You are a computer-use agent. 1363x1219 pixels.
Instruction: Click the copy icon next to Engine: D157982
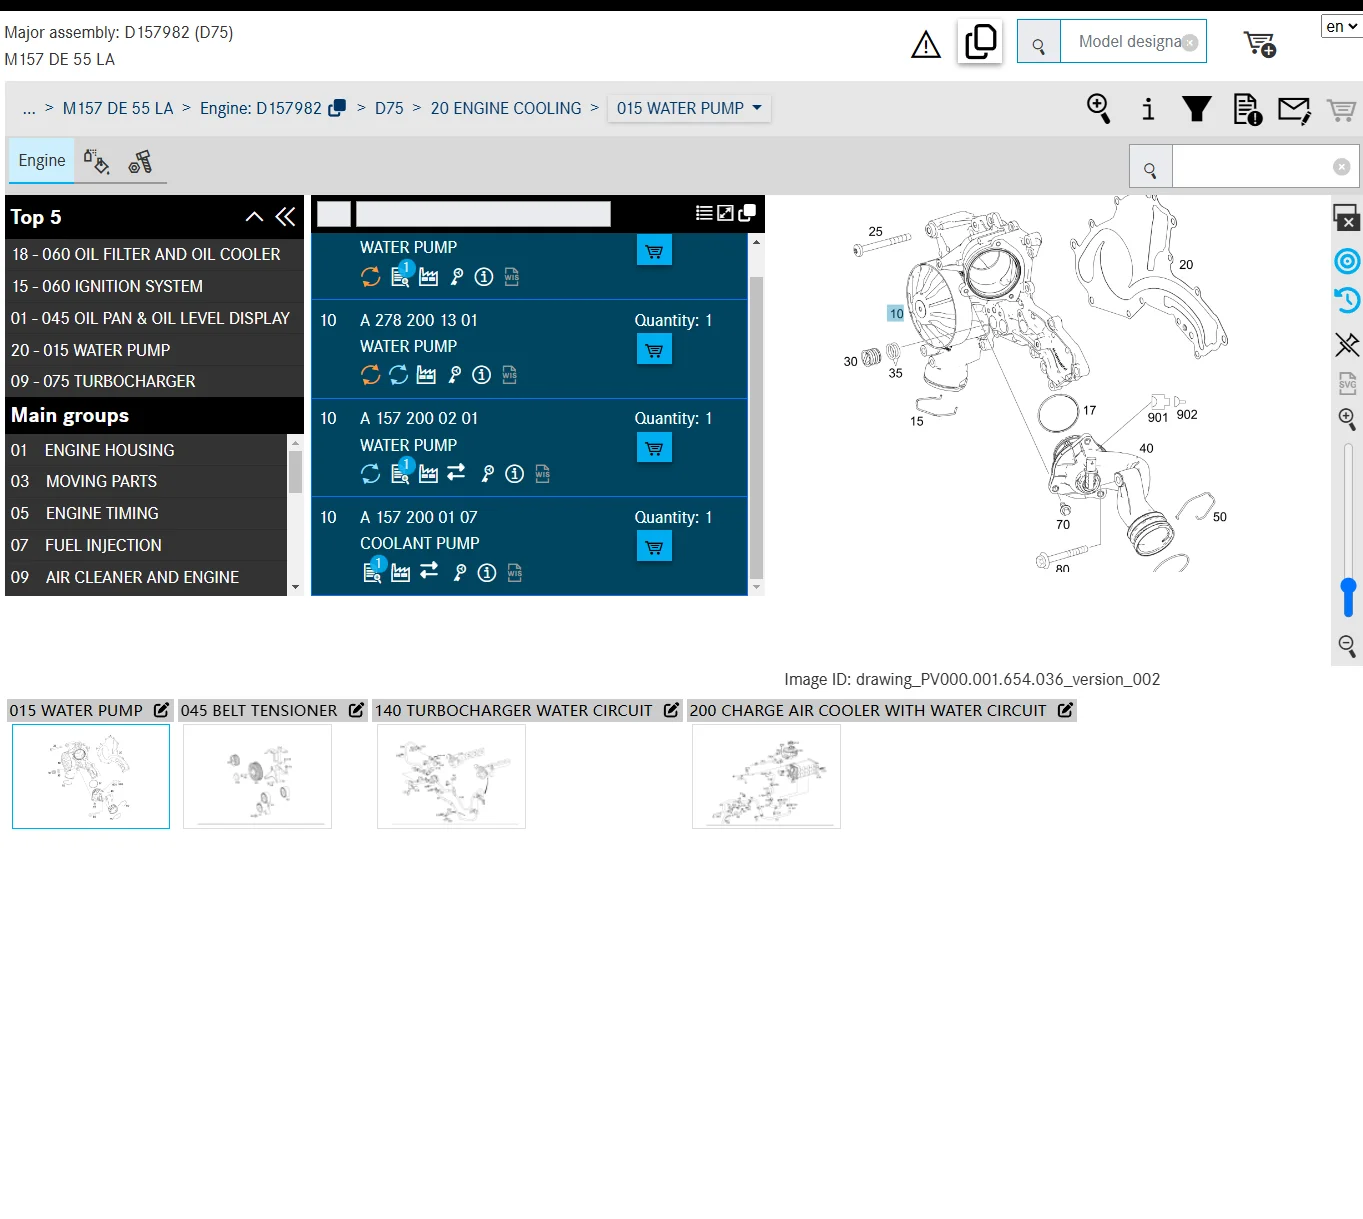coord(337,107)
